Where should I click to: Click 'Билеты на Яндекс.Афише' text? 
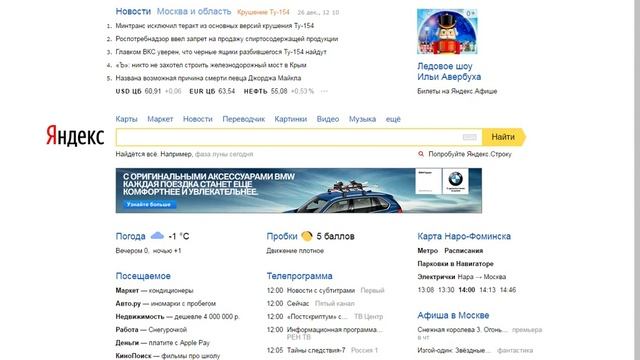tap(457, 91)
